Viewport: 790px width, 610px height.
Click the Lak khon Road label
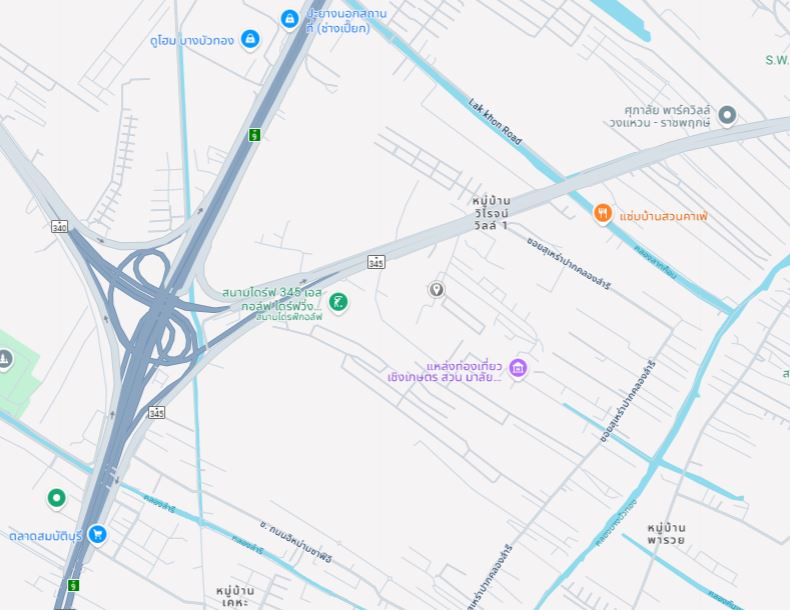[495, 121]
